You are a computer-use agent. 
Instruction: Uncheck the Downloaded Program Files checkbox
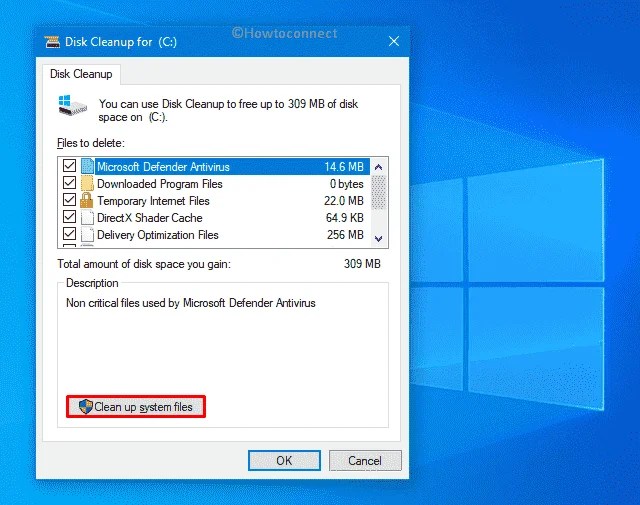[x=69, y=183]
